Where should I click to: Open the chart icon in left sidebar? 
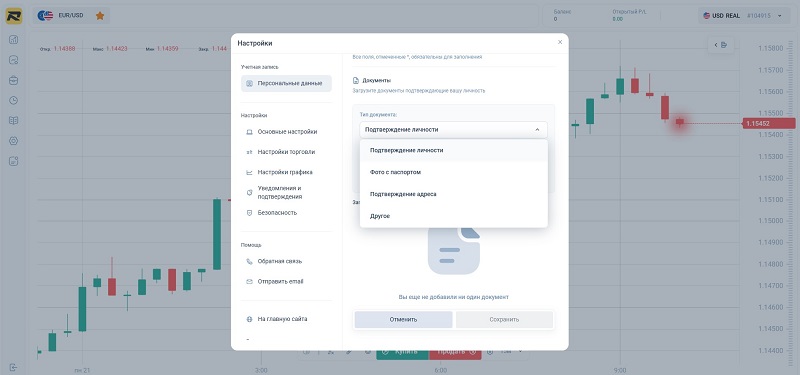14,40
